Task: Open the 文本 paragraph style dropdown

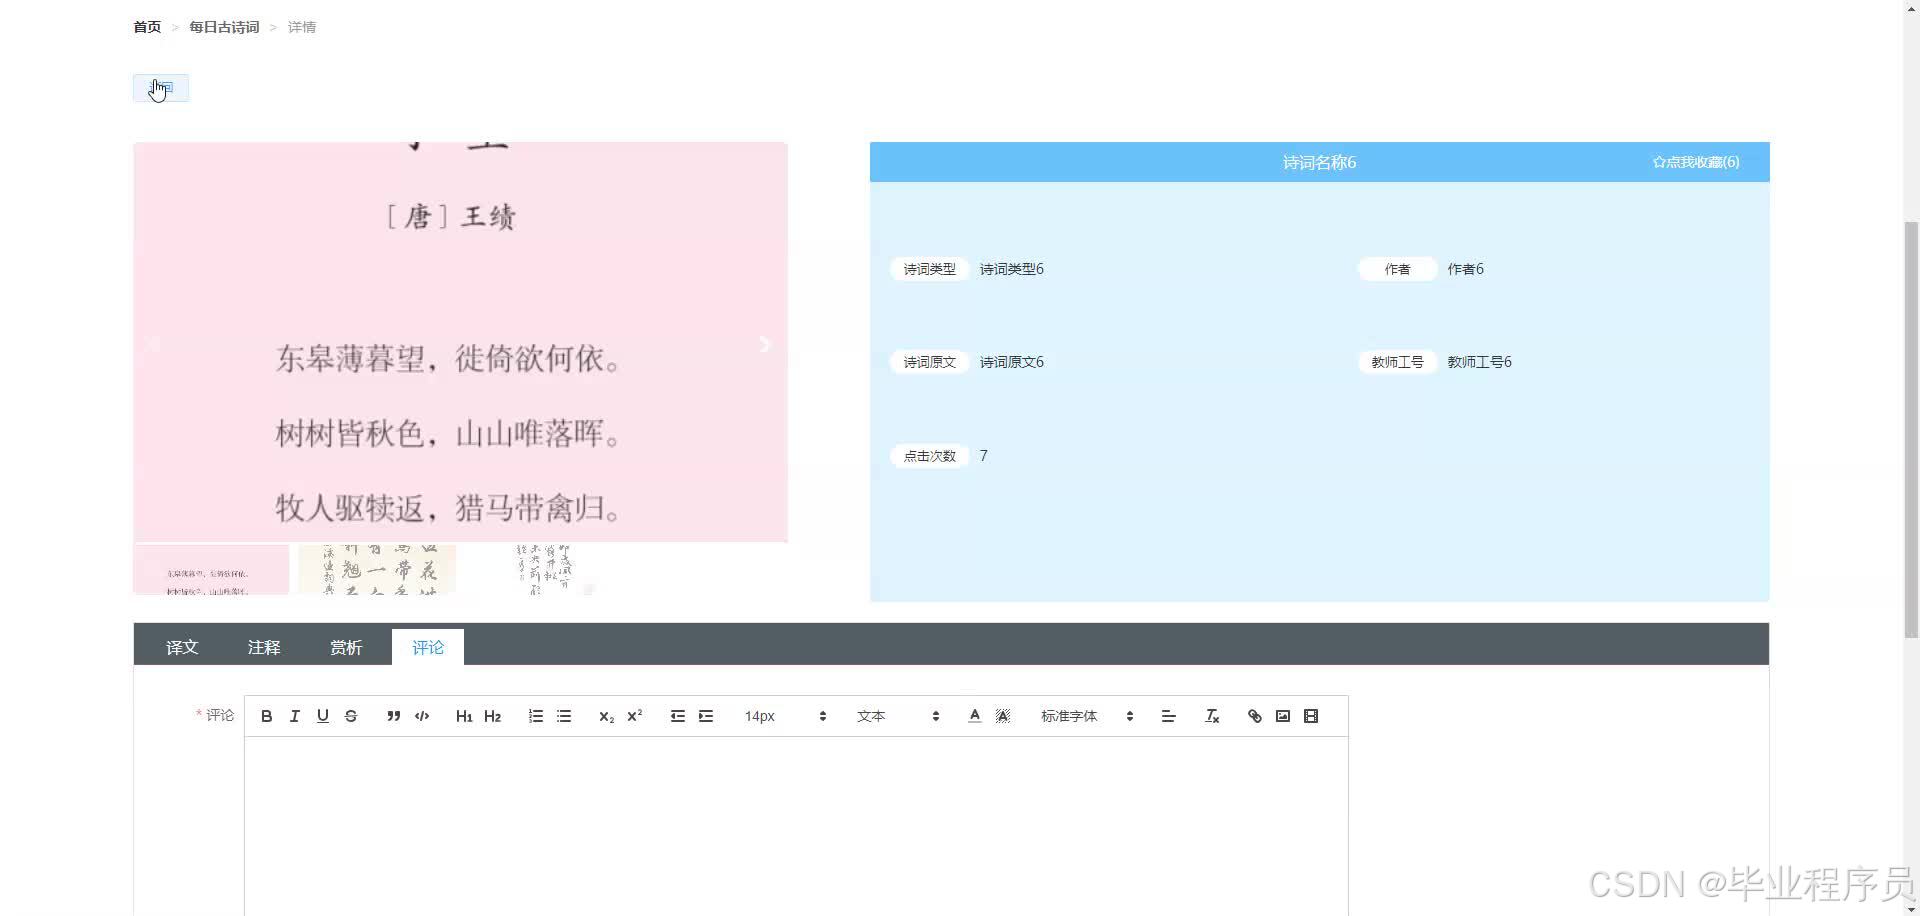Action: click(x=898, y=716)
